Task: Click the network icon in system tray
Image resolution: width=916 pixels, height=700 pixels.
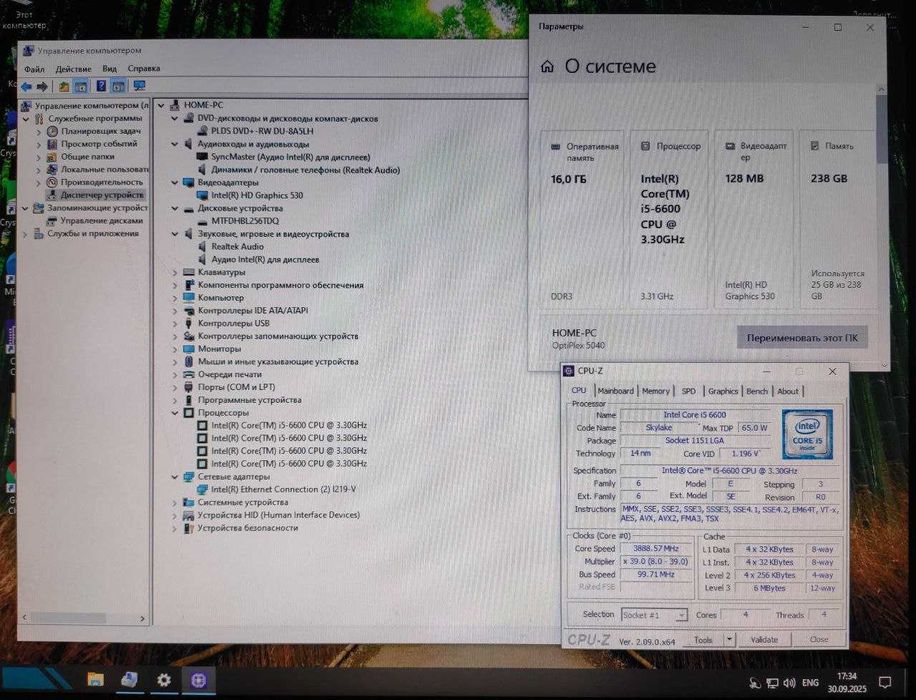Action: coord(772,682)
